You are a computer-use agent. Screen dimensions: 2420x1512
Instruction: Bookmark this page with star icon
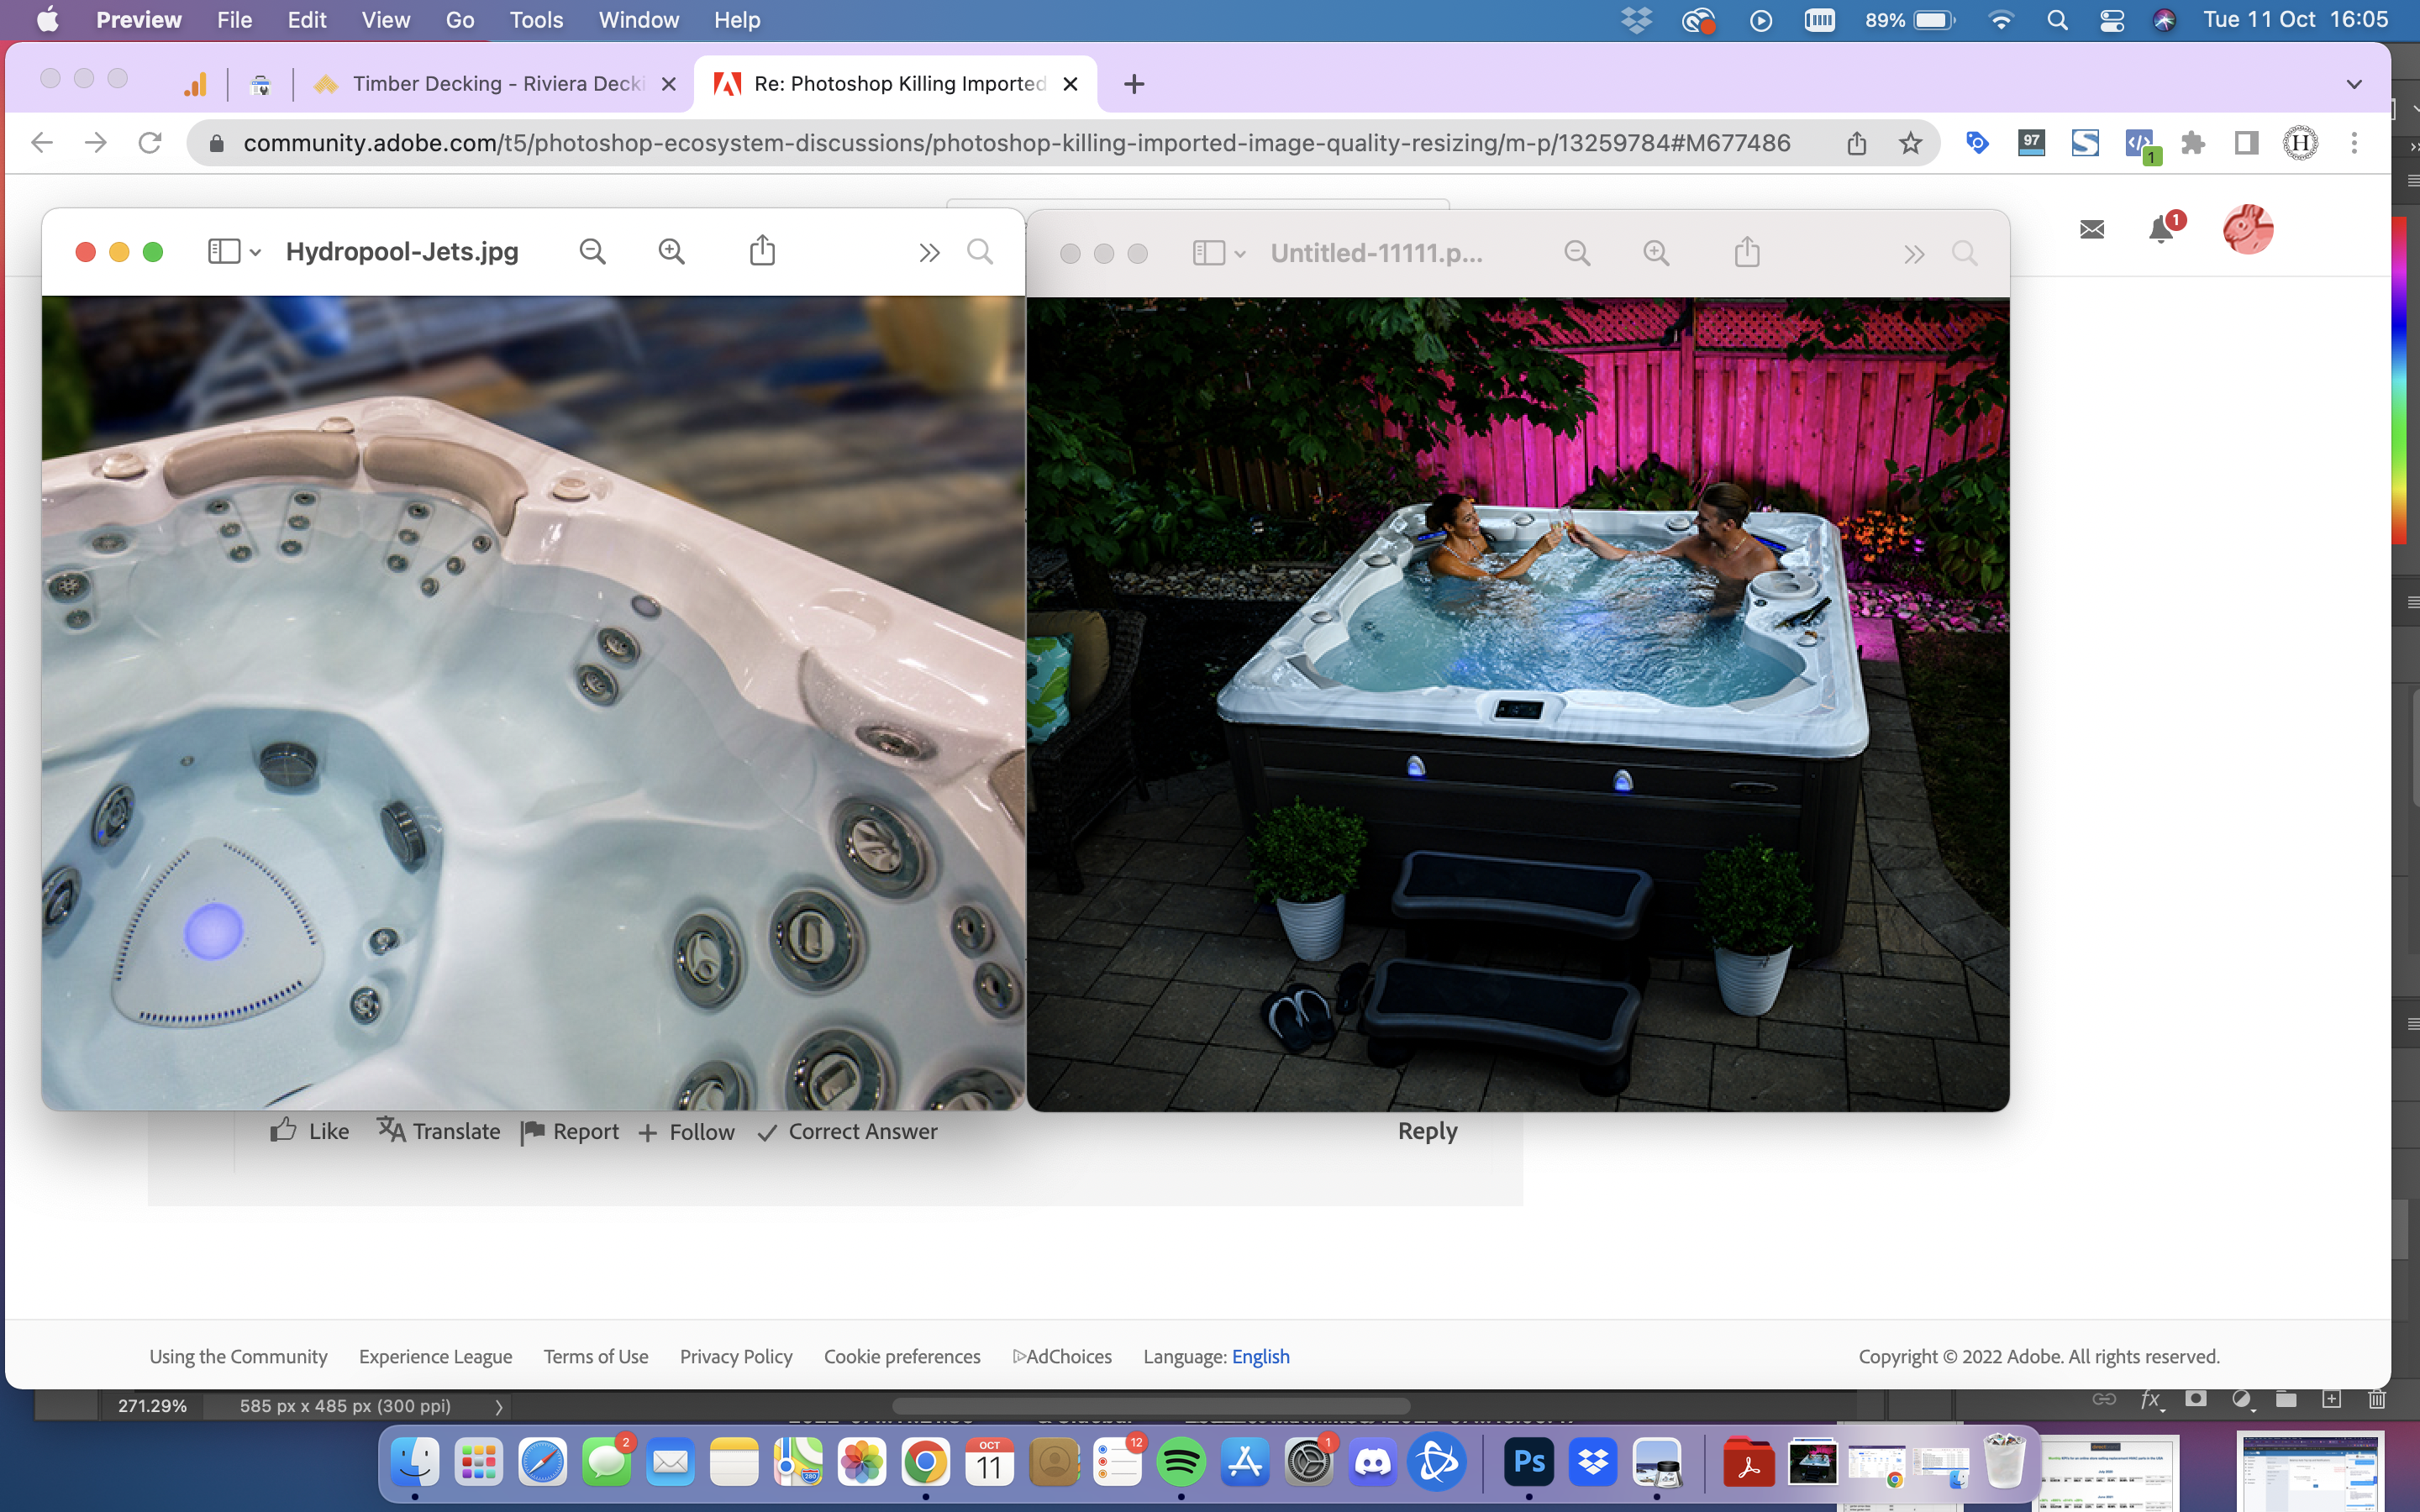tap(1910, 143)
